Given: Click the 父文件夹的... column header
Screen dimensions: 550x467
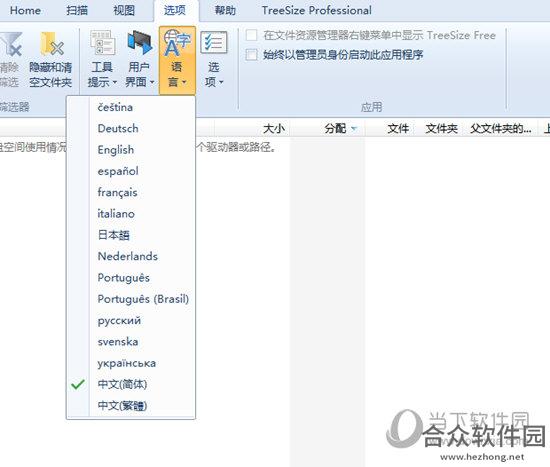Looking at the screenshot, I should (501, 128).
